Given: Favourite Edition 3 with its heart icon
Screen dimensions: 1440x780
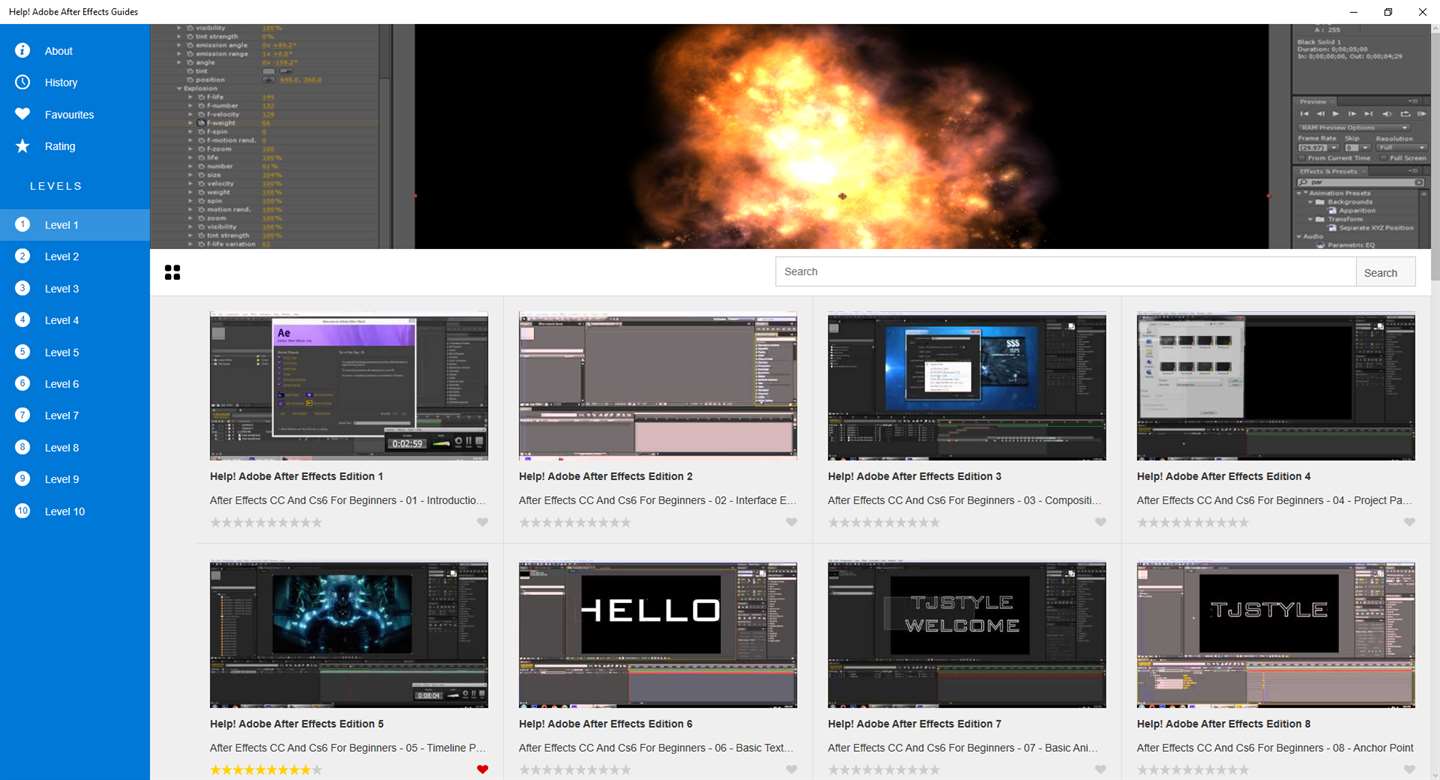Looking at the screenshot, I should click(1101, 522).
